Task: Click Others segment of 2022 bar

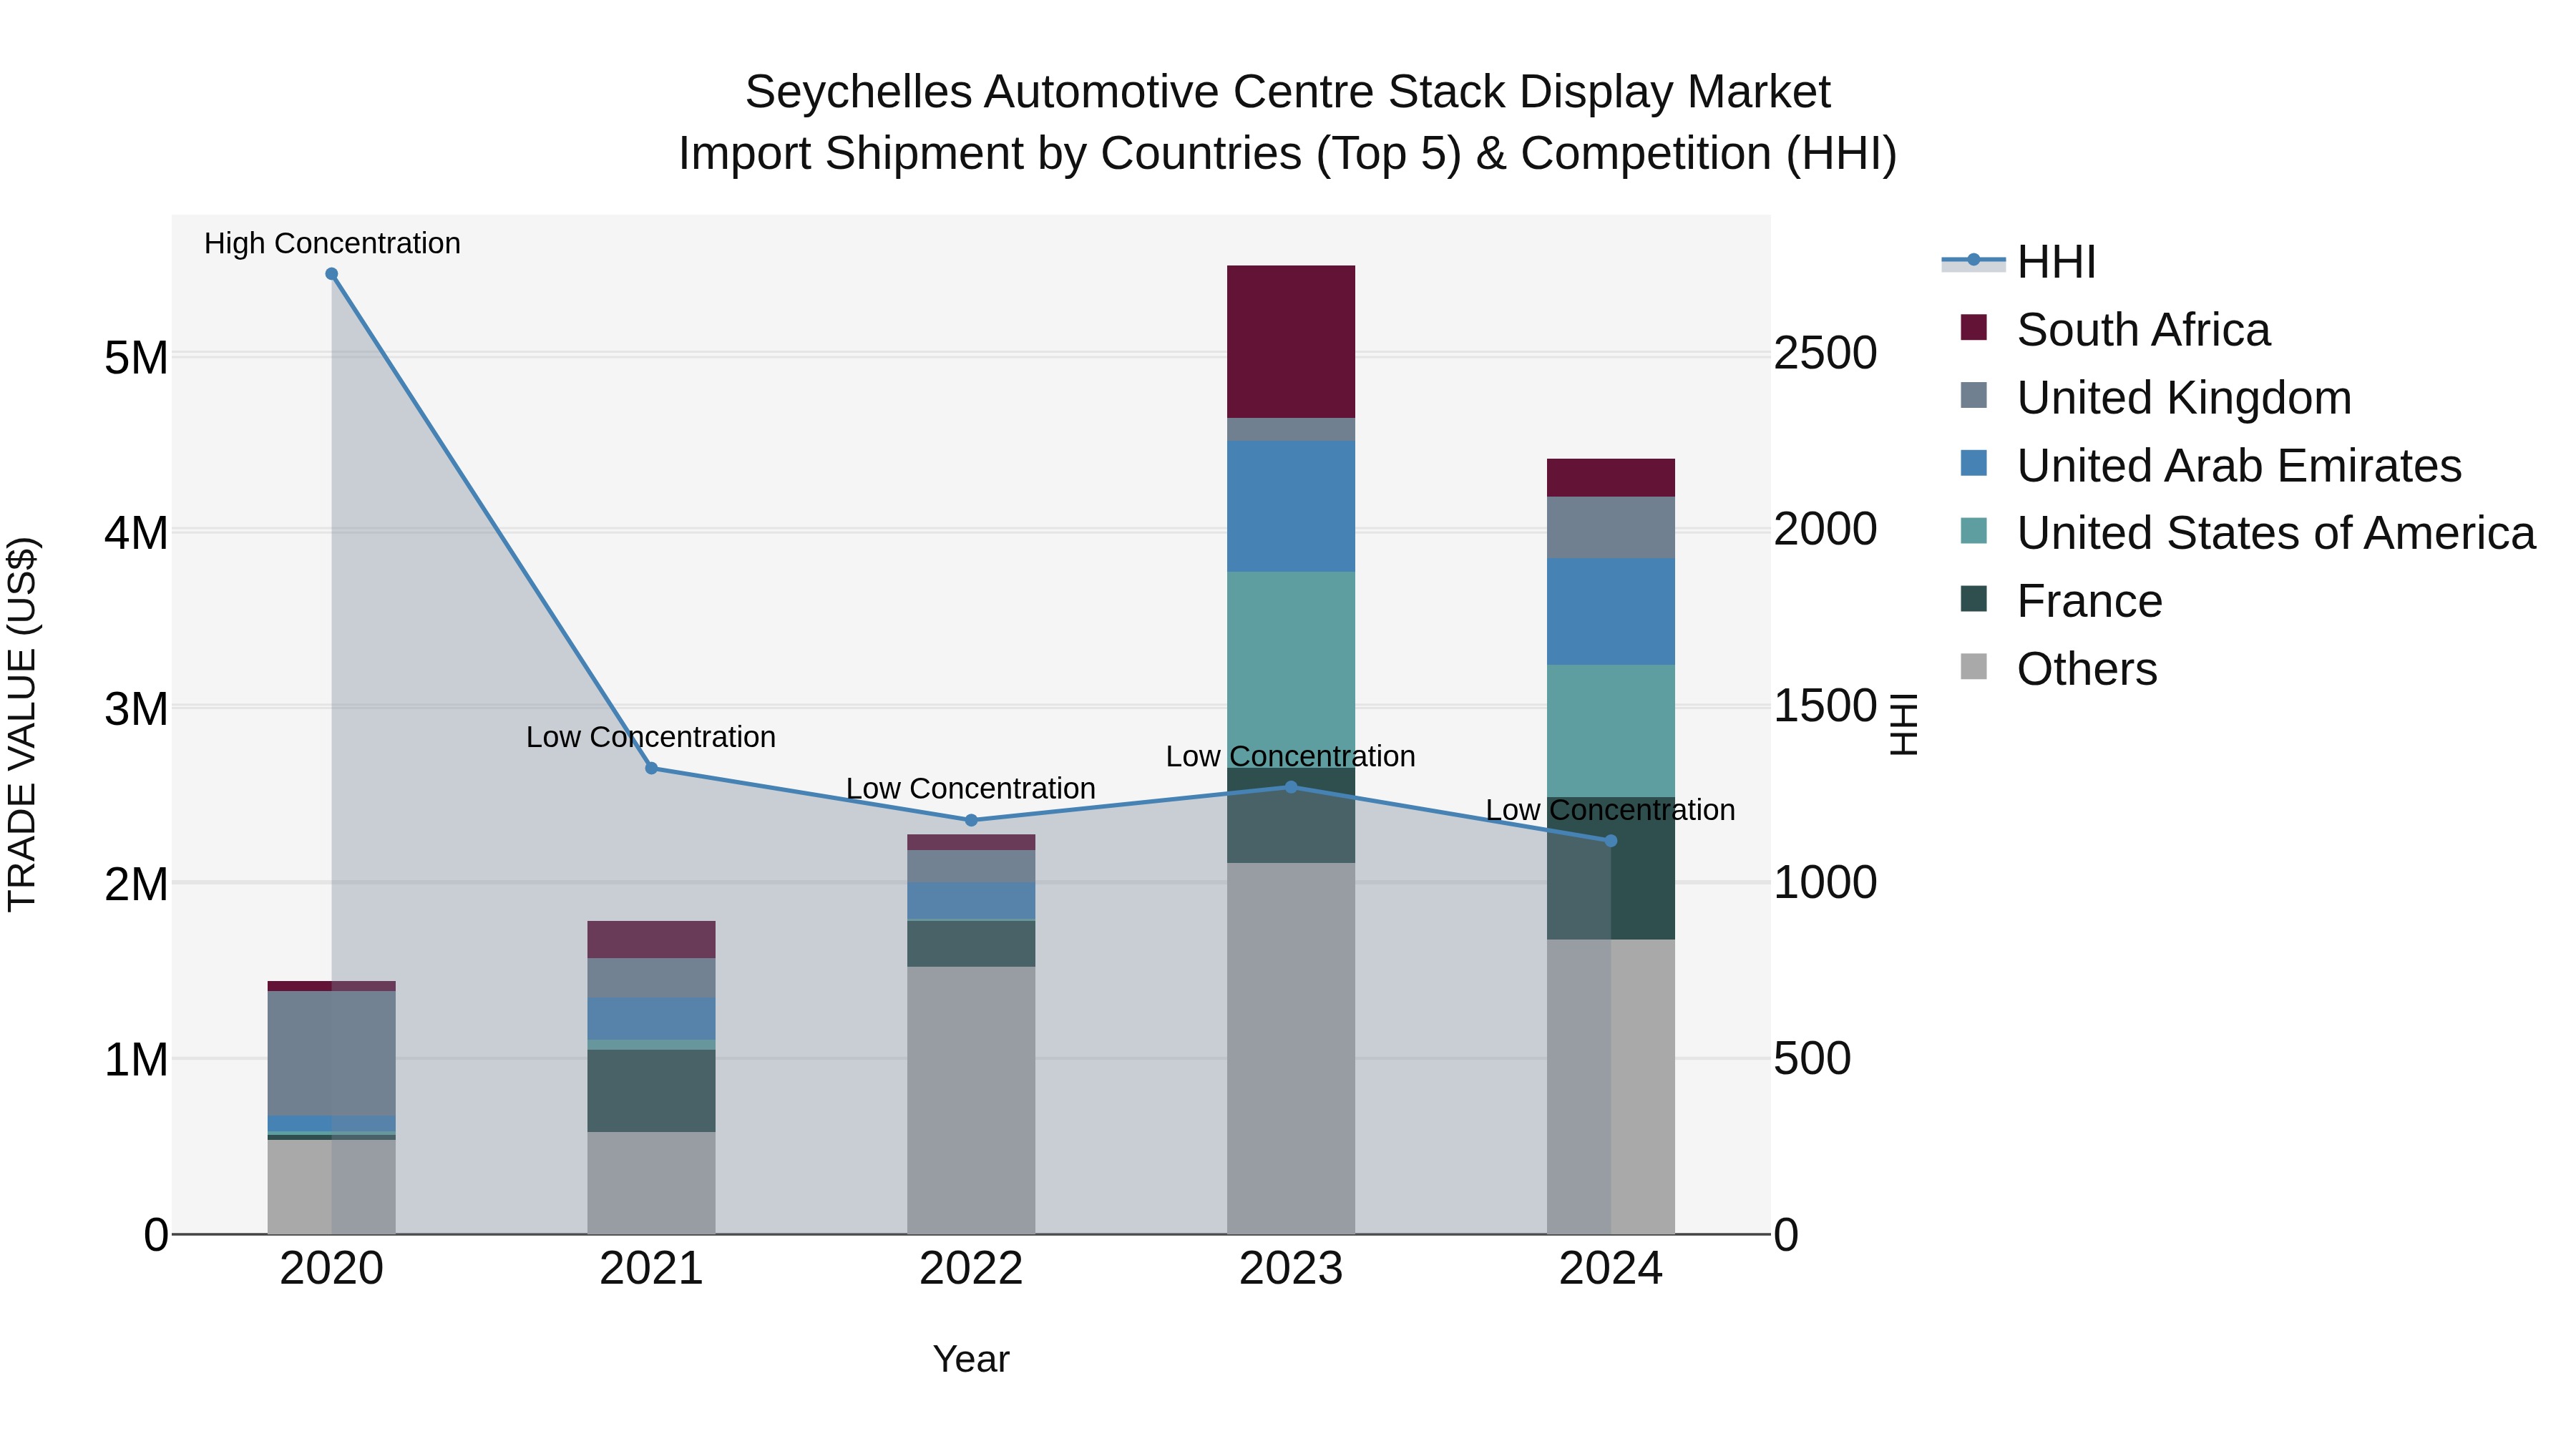Action: point(971,1100)
